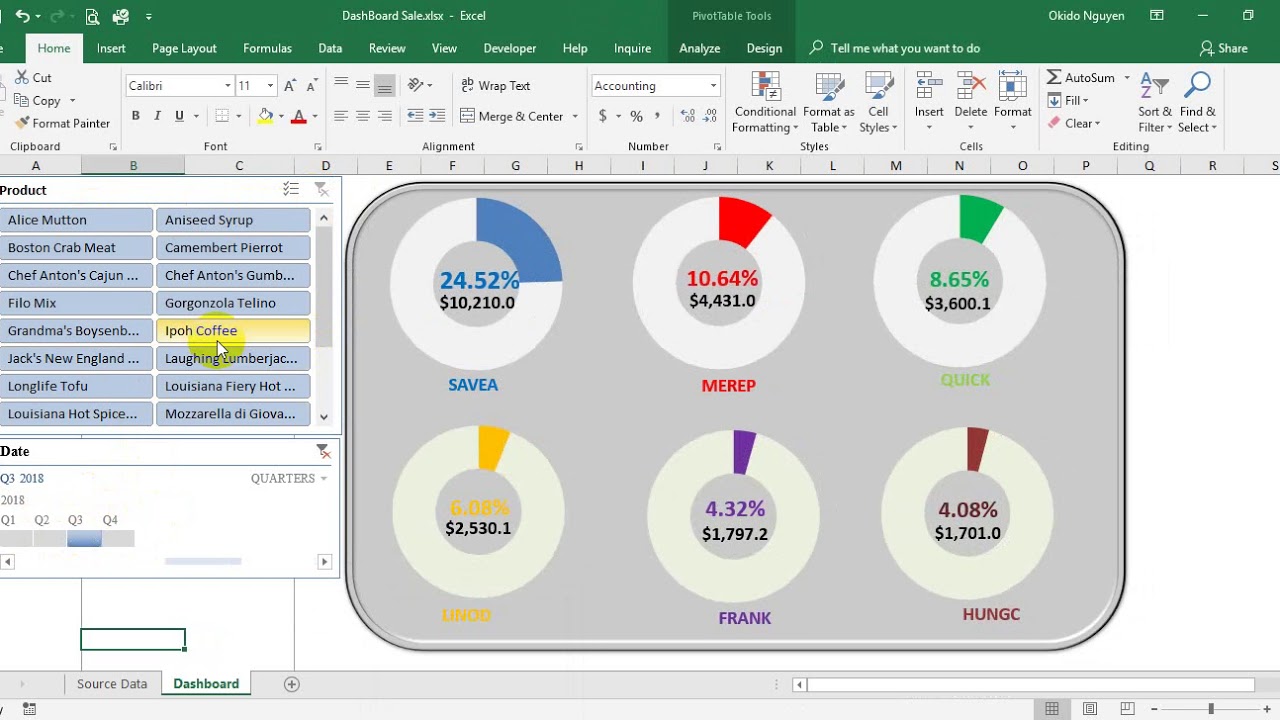Click the Cut scissors icon
This screenshot has width=1280, height=720.
20,77
